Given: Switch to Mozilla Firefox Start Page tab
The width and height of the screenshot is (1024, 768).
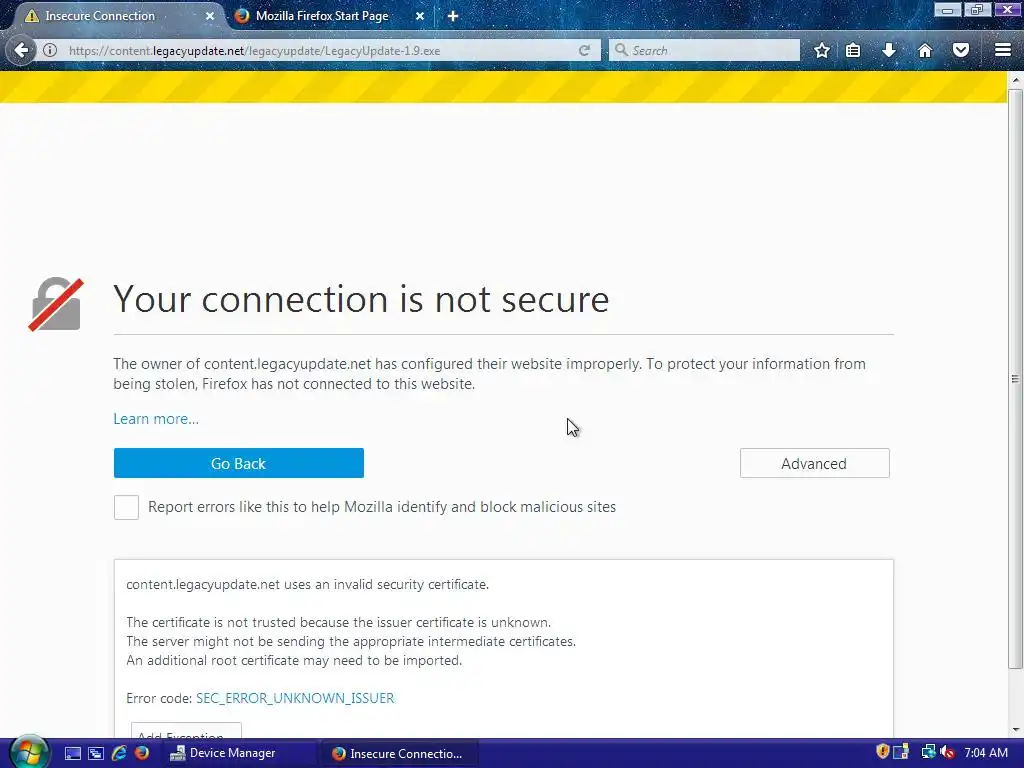Looking at the screenshot, I should click(322, 16).
